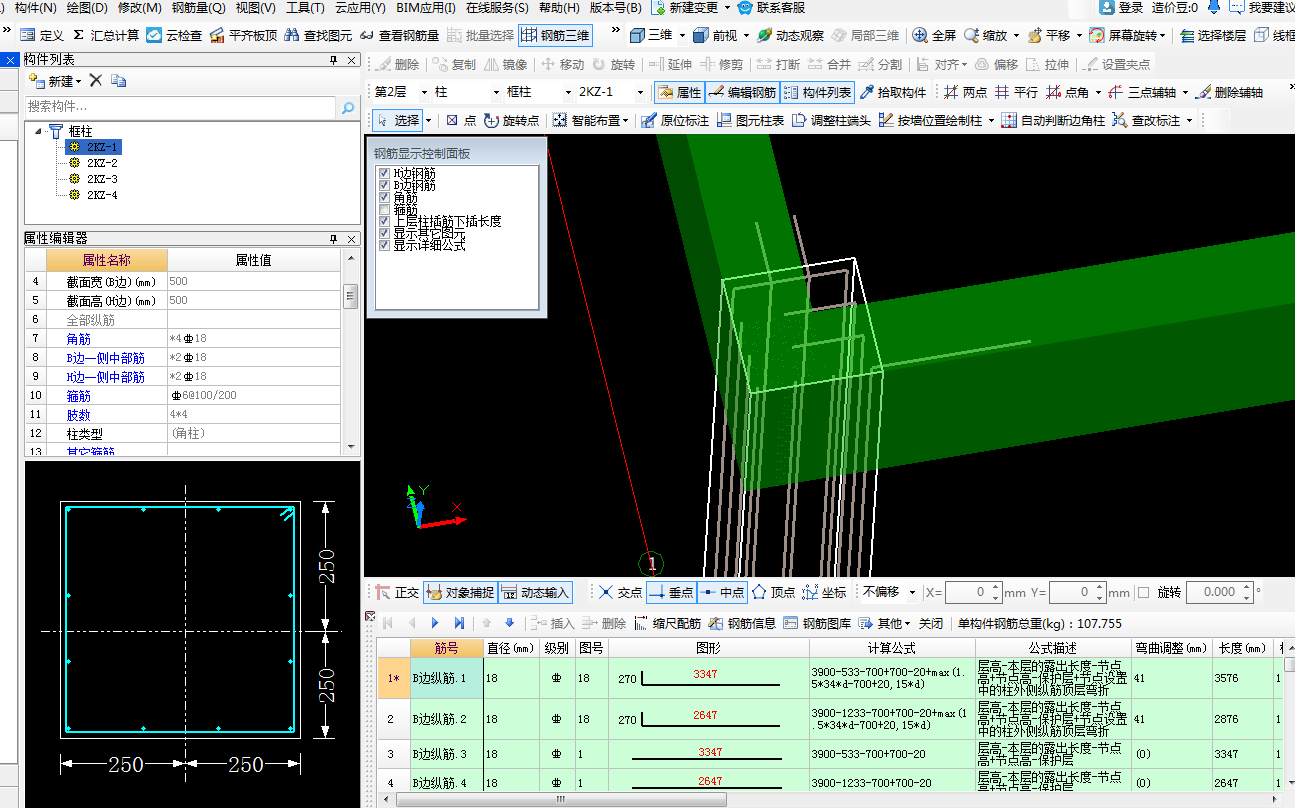Image resolution: width=1295 pixels, height=808 pixels.
Task: Open the 其他 dropdown in rebar toolbar
Action: [x=886, y=623]
